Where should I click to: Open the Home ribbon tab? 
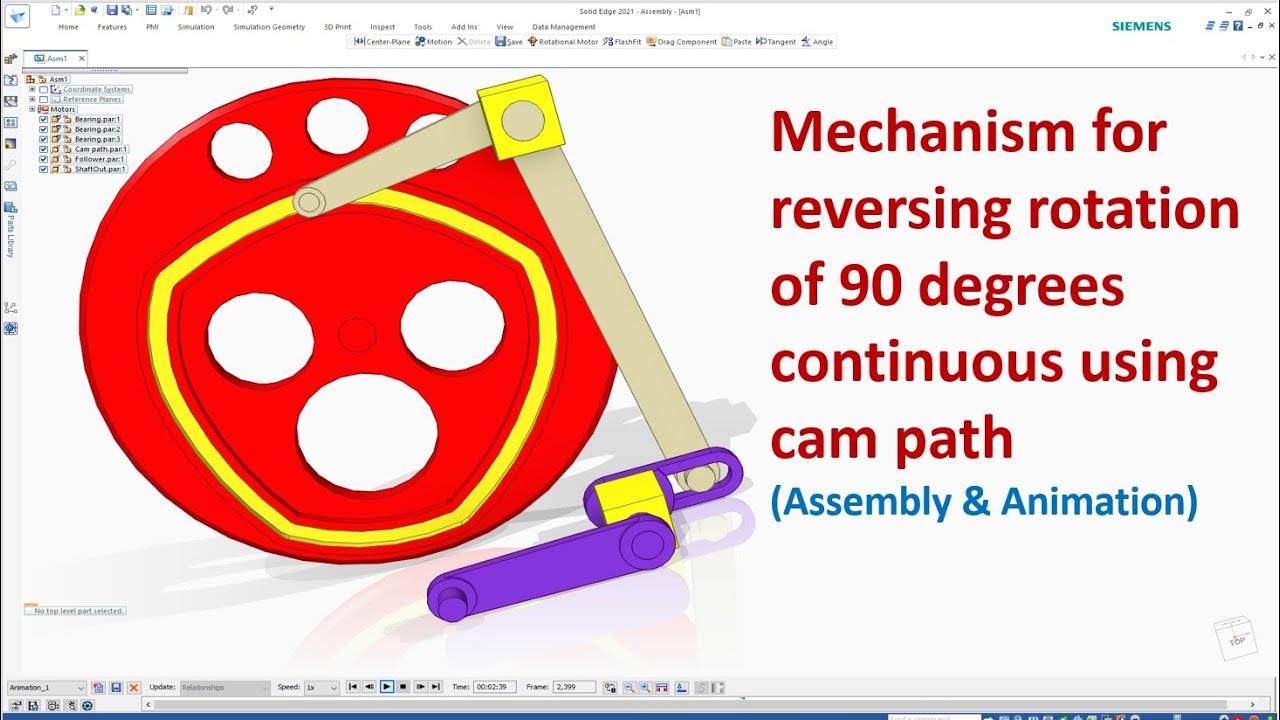tap(68, 27)
